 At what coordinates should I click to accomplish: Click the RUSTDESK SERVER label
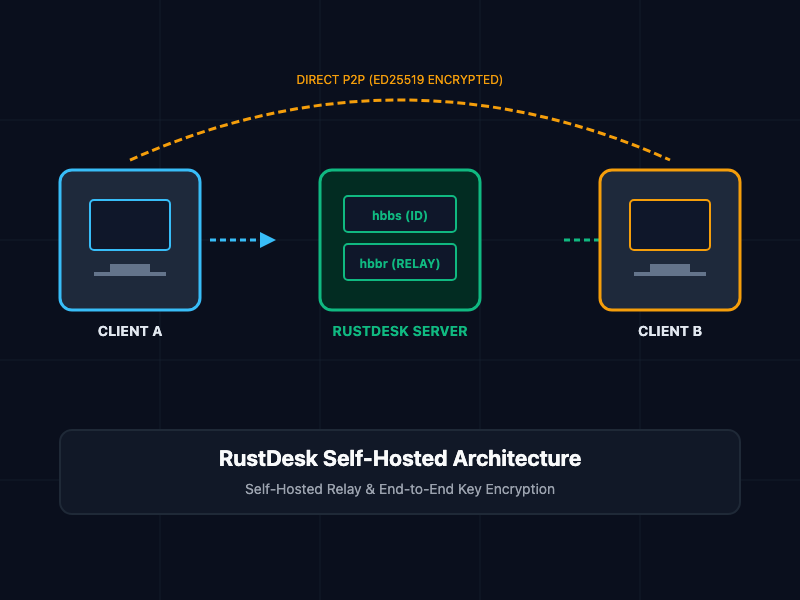400,331
